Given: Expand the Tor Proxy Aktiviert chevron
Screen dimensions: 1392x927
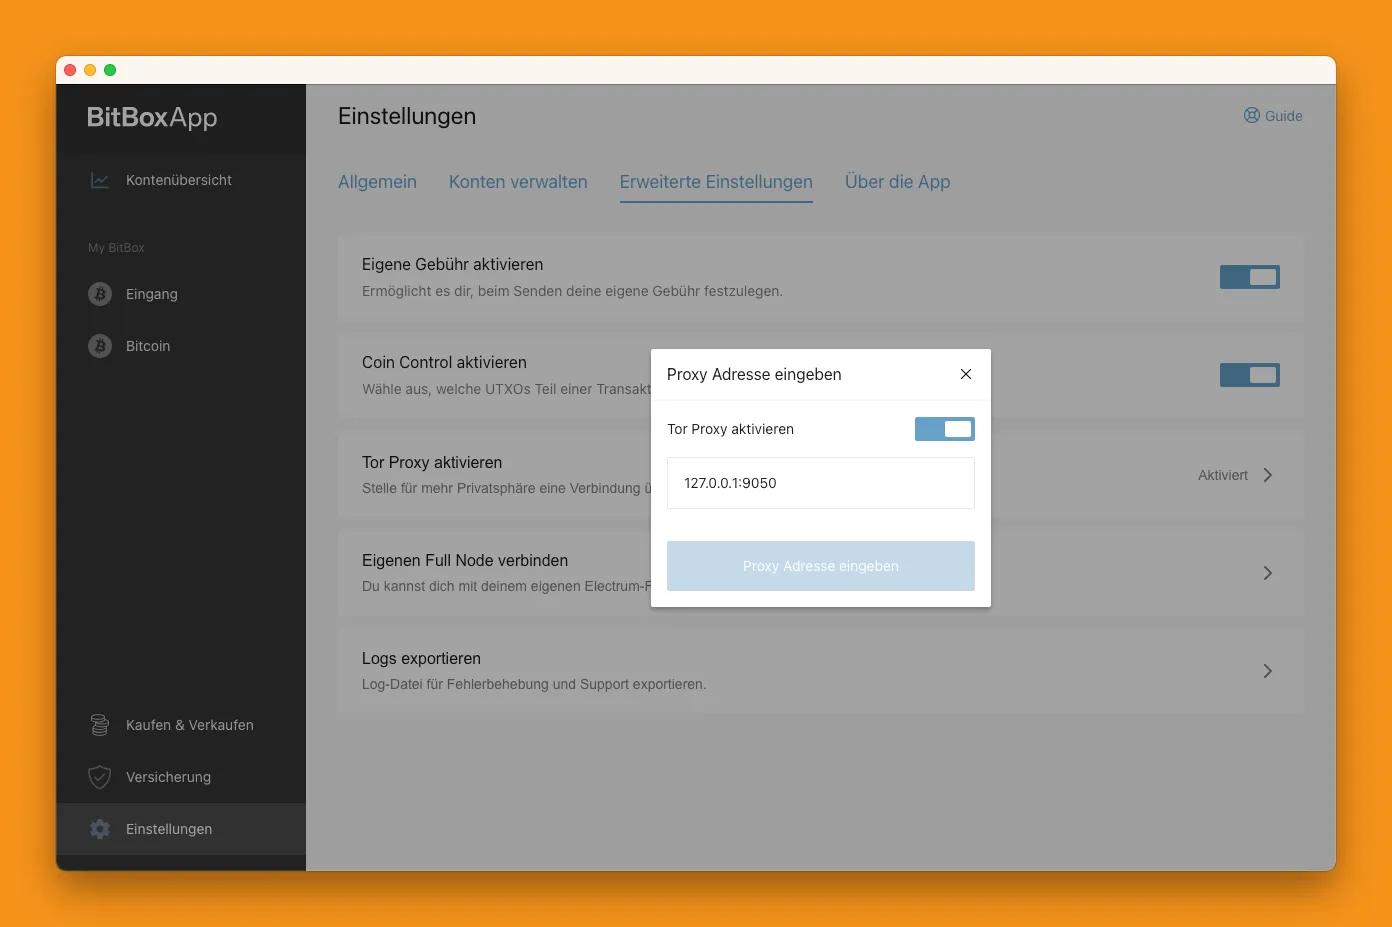Looking at the screenshot, I should [1267, 475].
